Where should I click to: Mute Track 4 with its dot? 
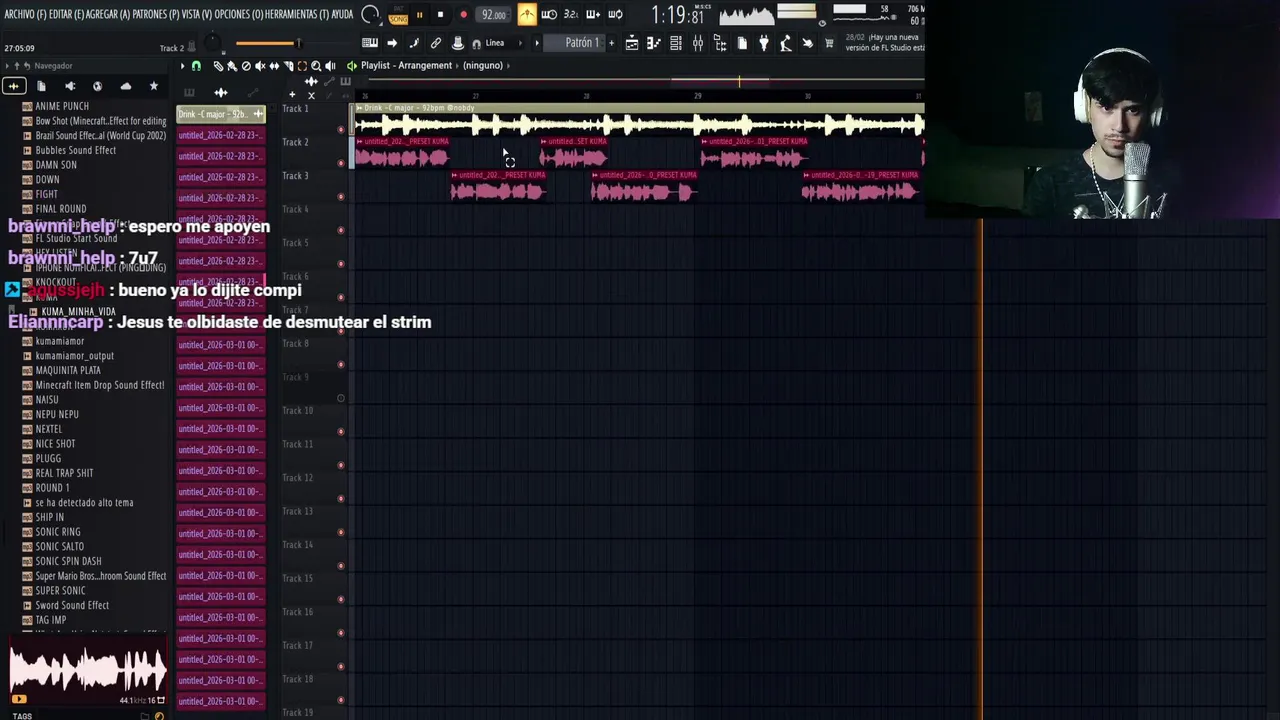(x=340, y=230)
